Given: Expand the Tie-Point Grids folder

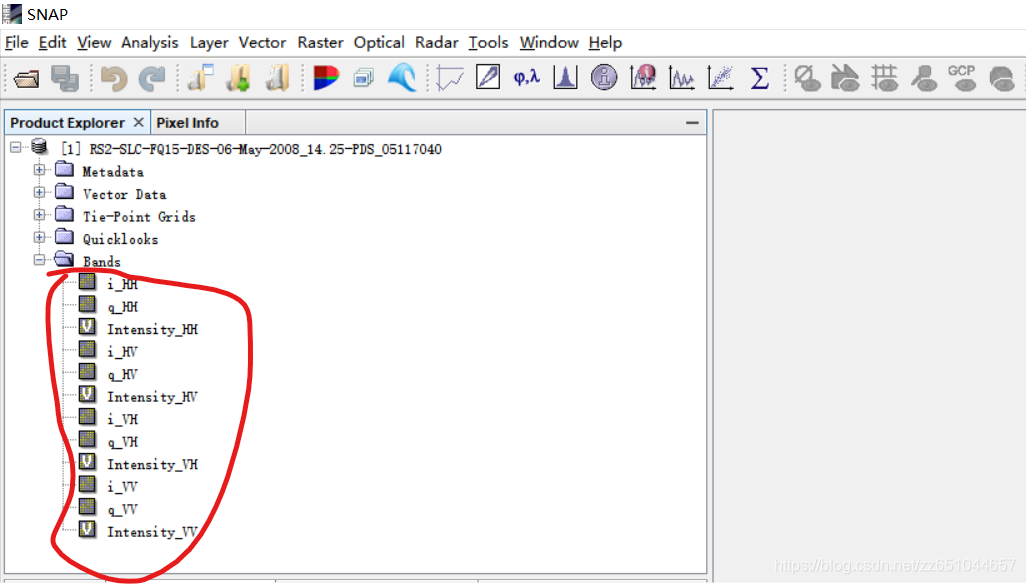Looking at the screenshot, I should pyautogui.click(x=39, y=215).
